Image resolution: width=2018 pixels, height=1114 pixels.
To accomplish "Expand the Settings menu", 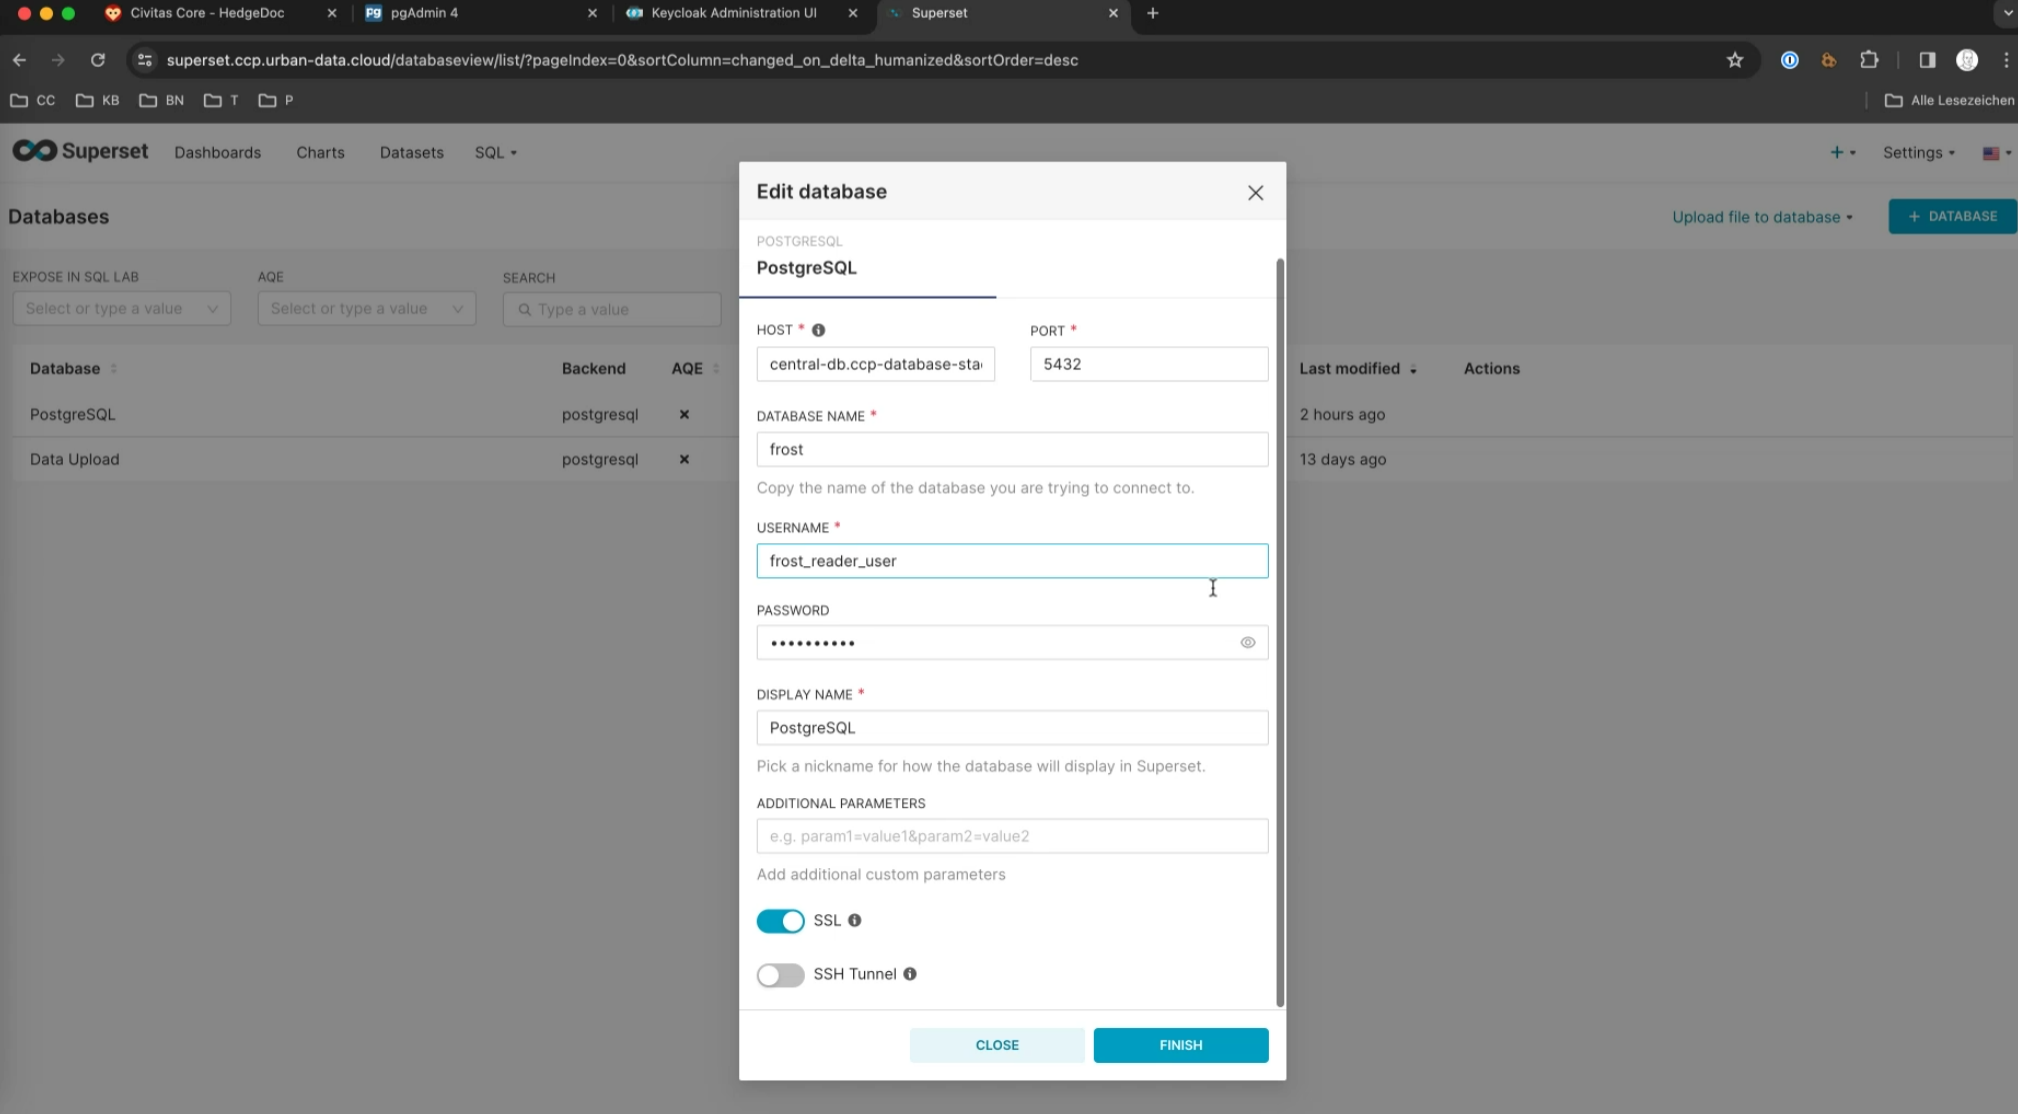I will coord(1918,152).
